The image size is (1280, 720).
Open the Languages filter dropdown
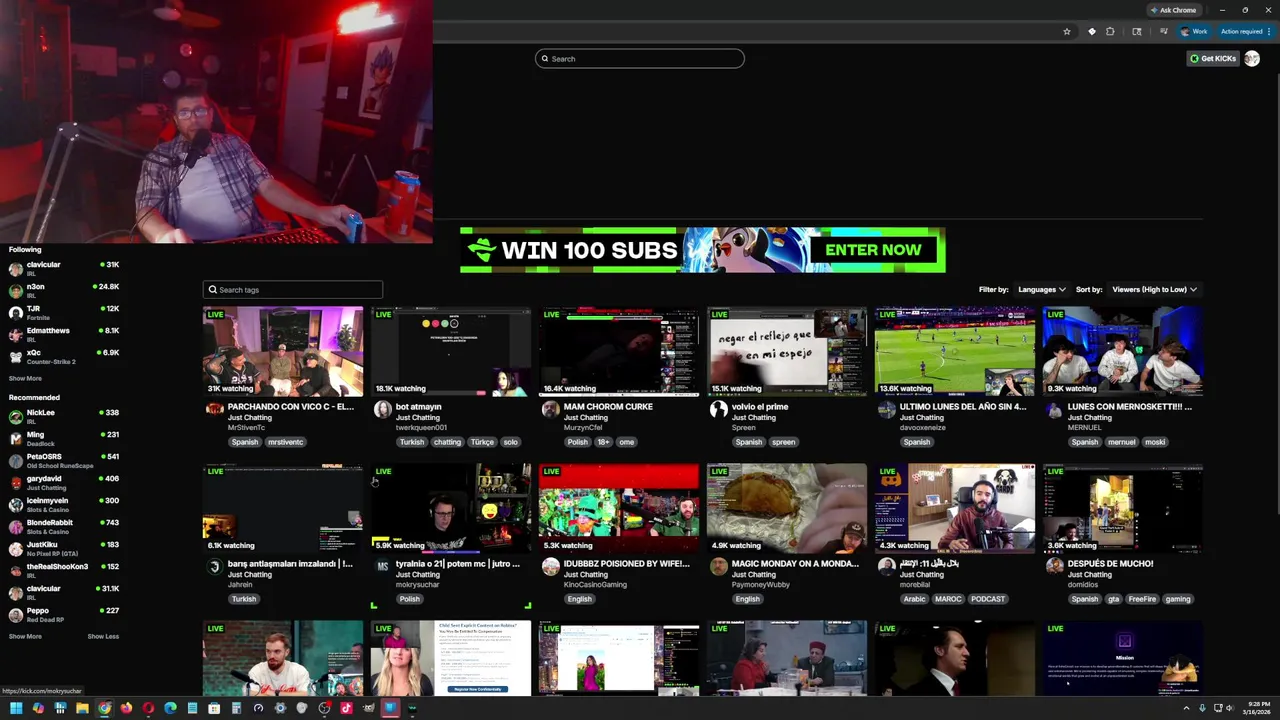pos(1041,289)
